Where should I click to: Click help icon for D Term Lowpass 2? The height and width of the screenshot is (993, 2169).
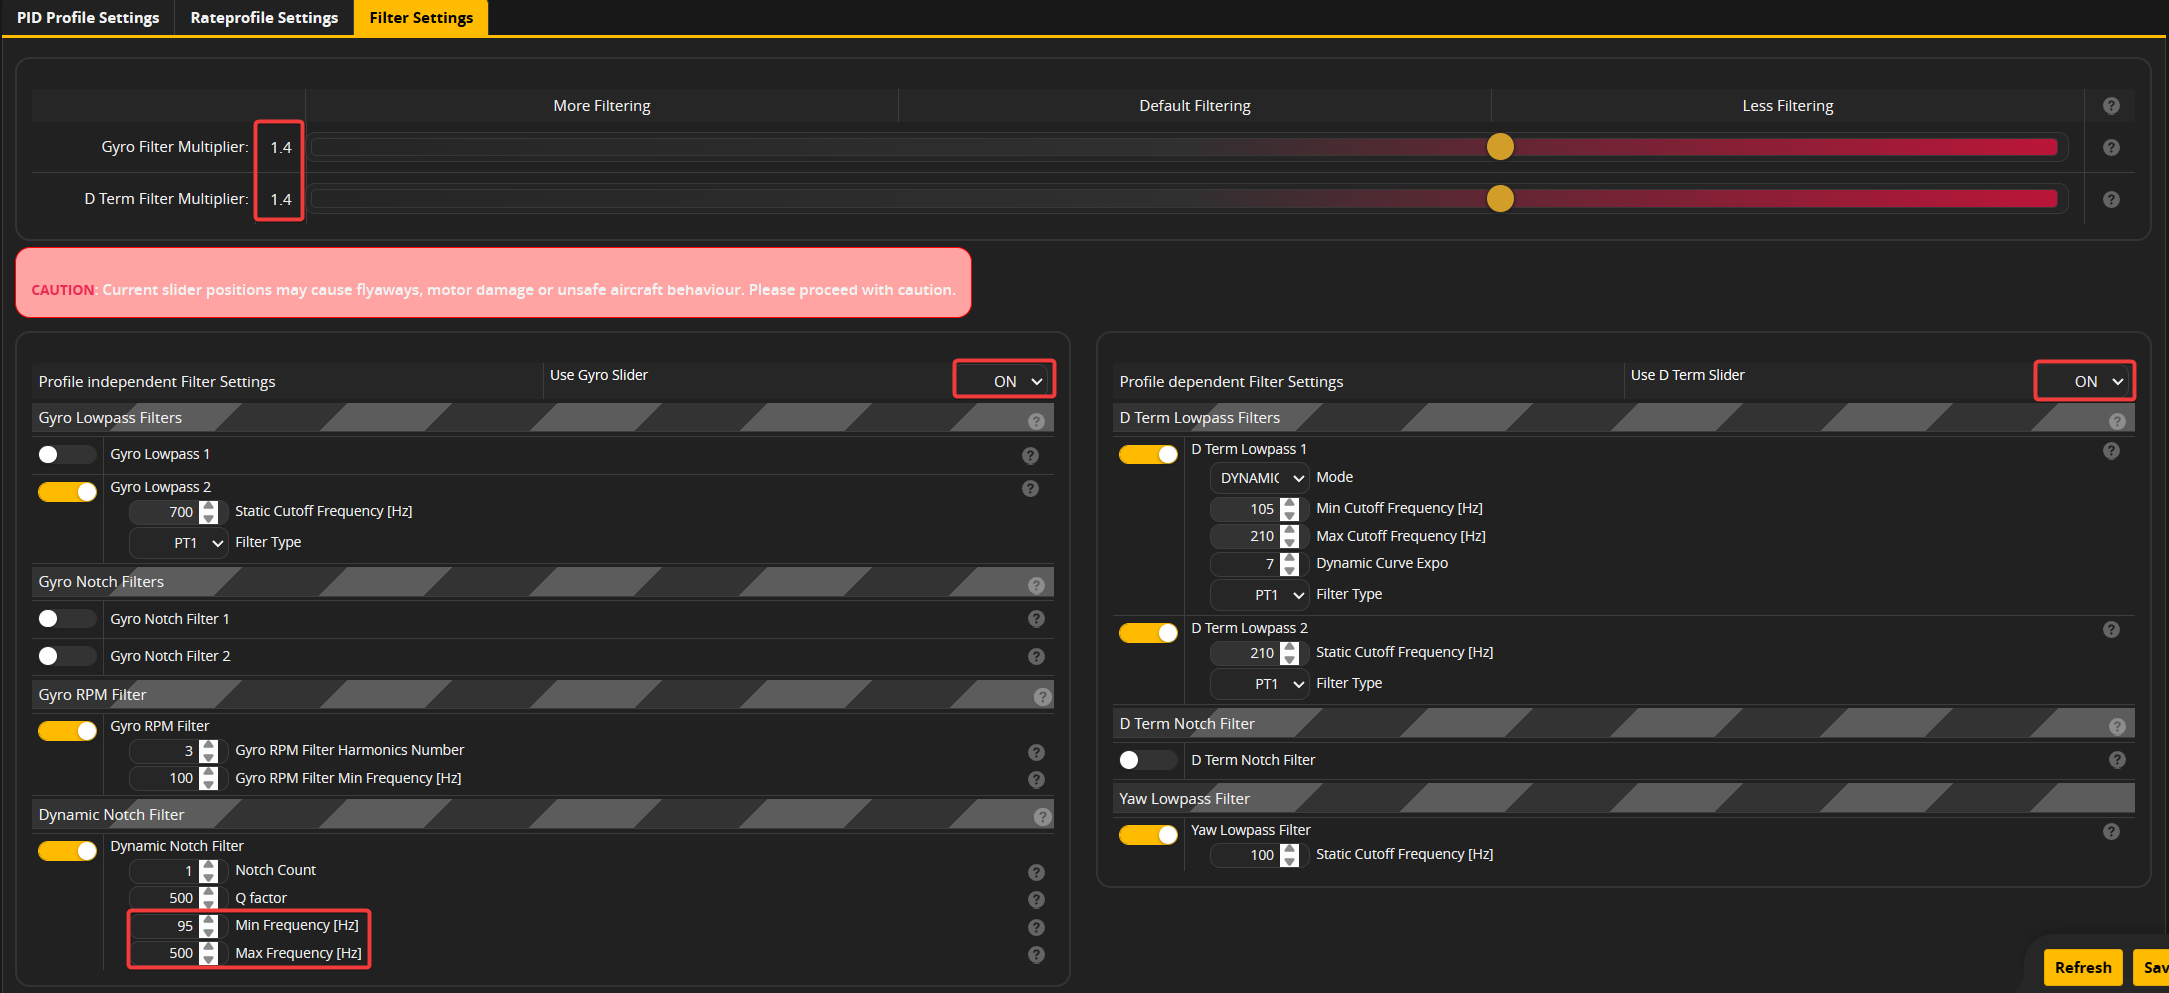click(2111, 630)
